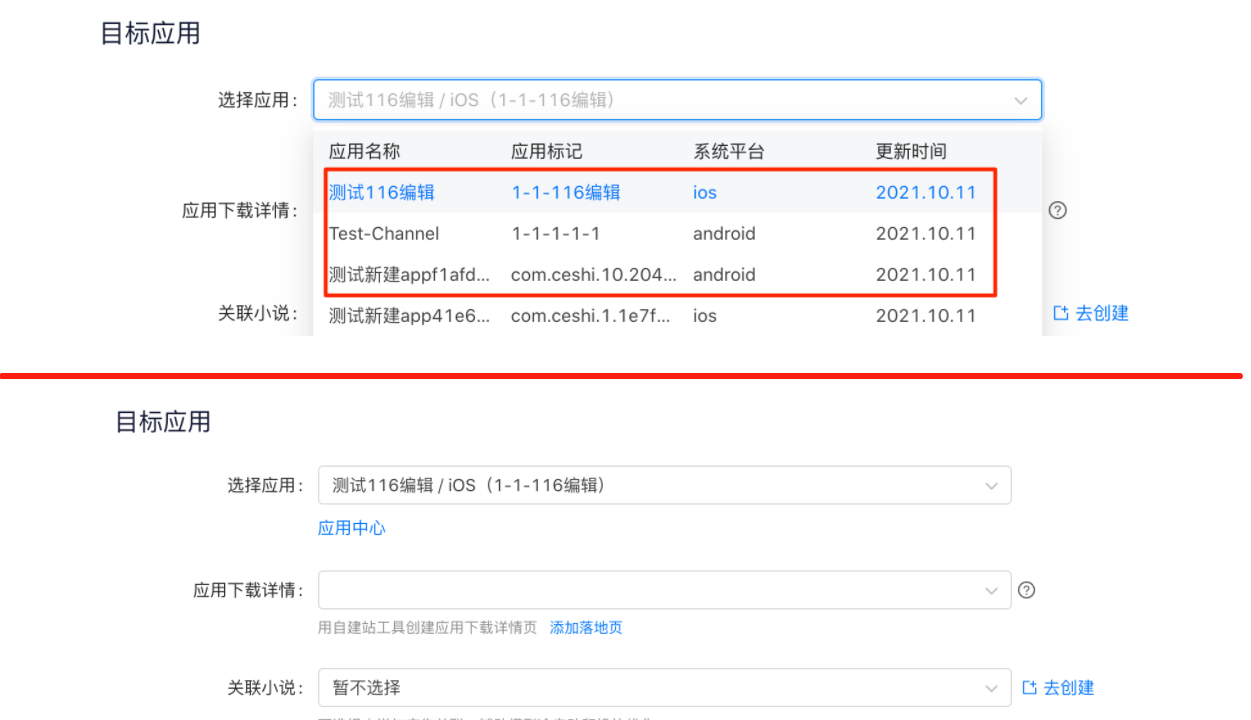Click the help icon beside top 应用下载详情 field
This screenshot has height=720, width=1251.
[1057, 210]
